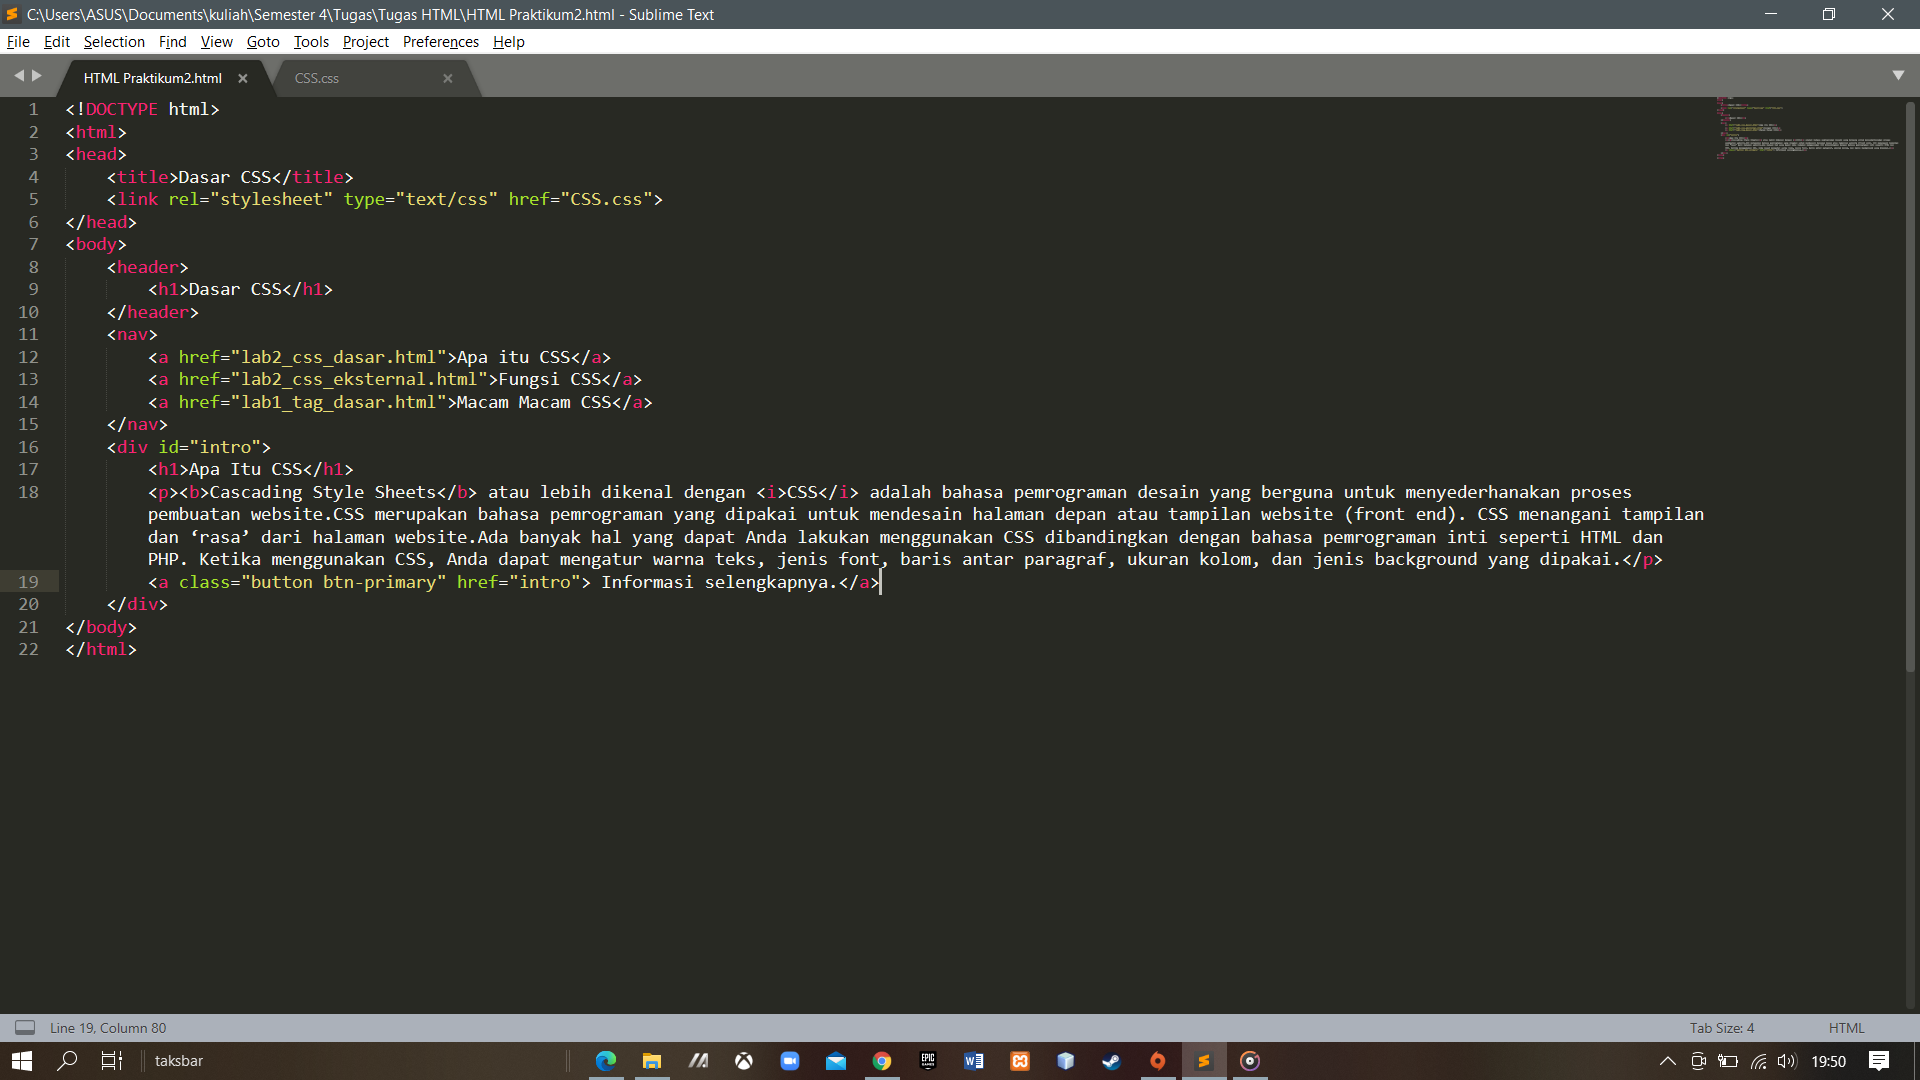Click the taksbar search field

178,1061
